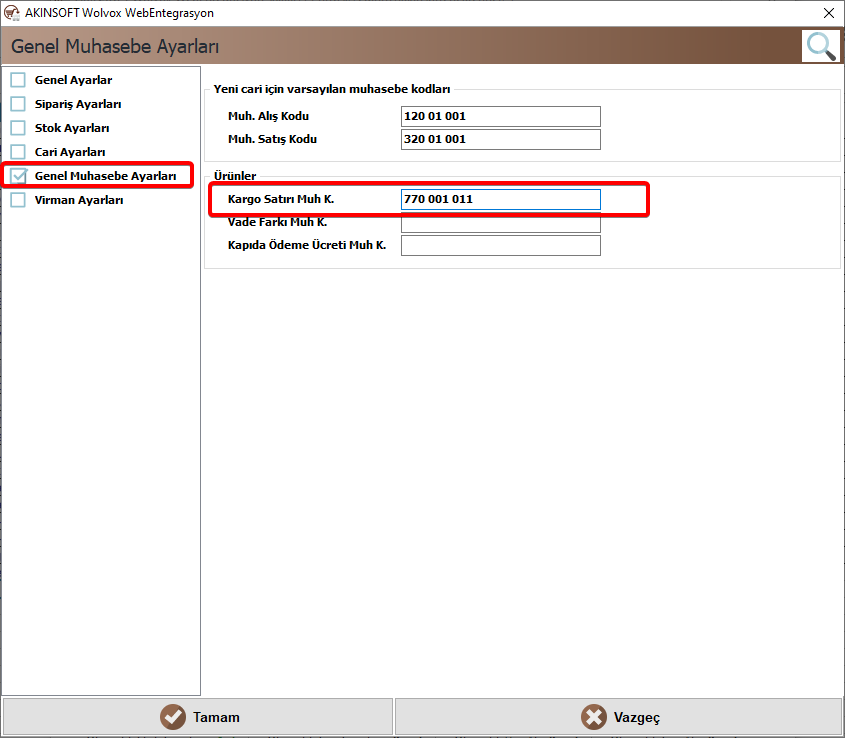Viewport: 845px width, 738px height.
Task: Click the "Vade Farkı Muh K." label
Action: pos(278,222)
